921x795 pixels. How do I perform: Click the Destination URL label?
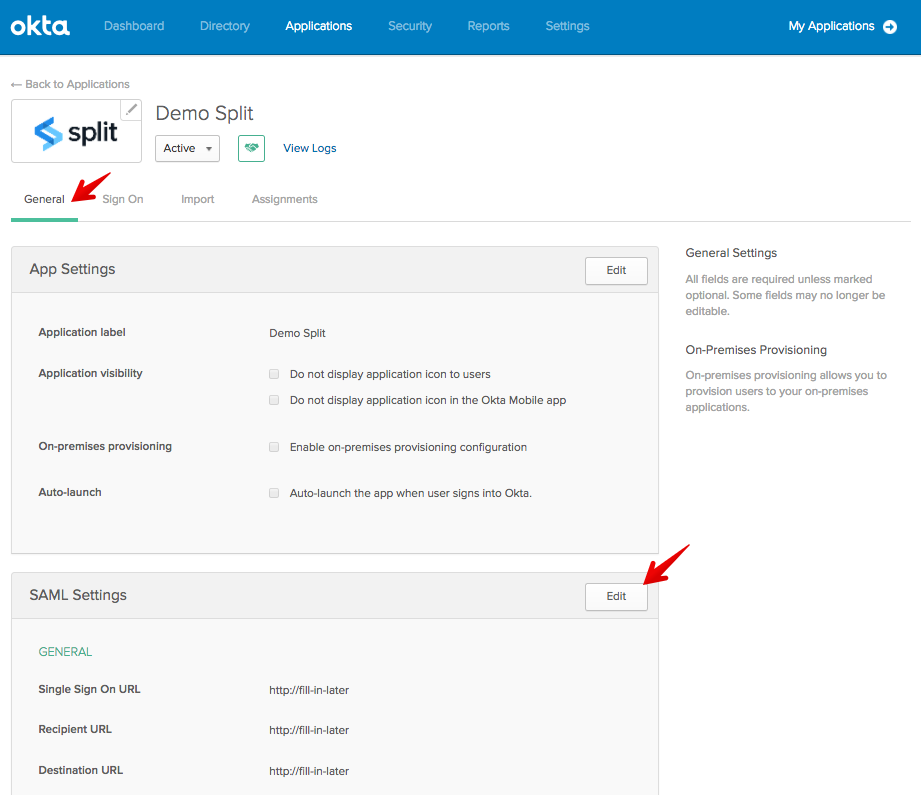point(80,770)
